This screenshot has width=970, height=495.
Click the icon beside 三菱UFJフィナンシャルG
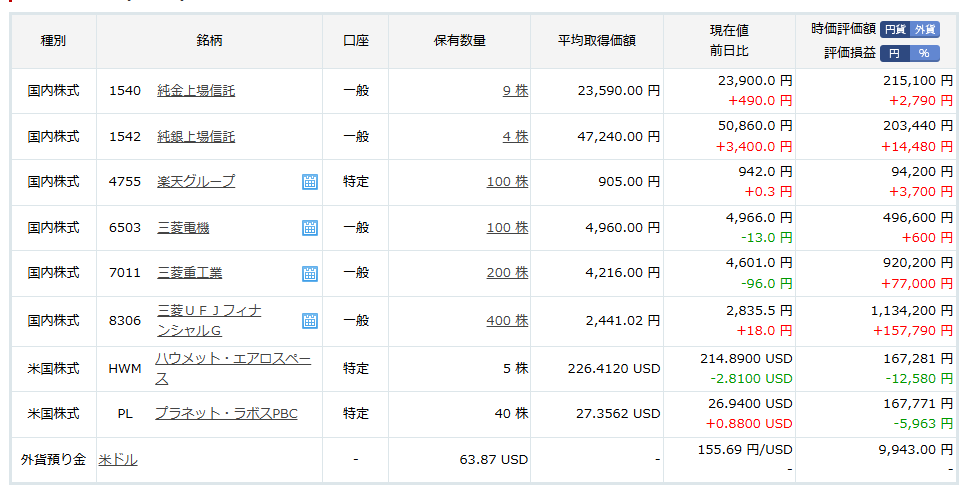[x=310, y=320]
